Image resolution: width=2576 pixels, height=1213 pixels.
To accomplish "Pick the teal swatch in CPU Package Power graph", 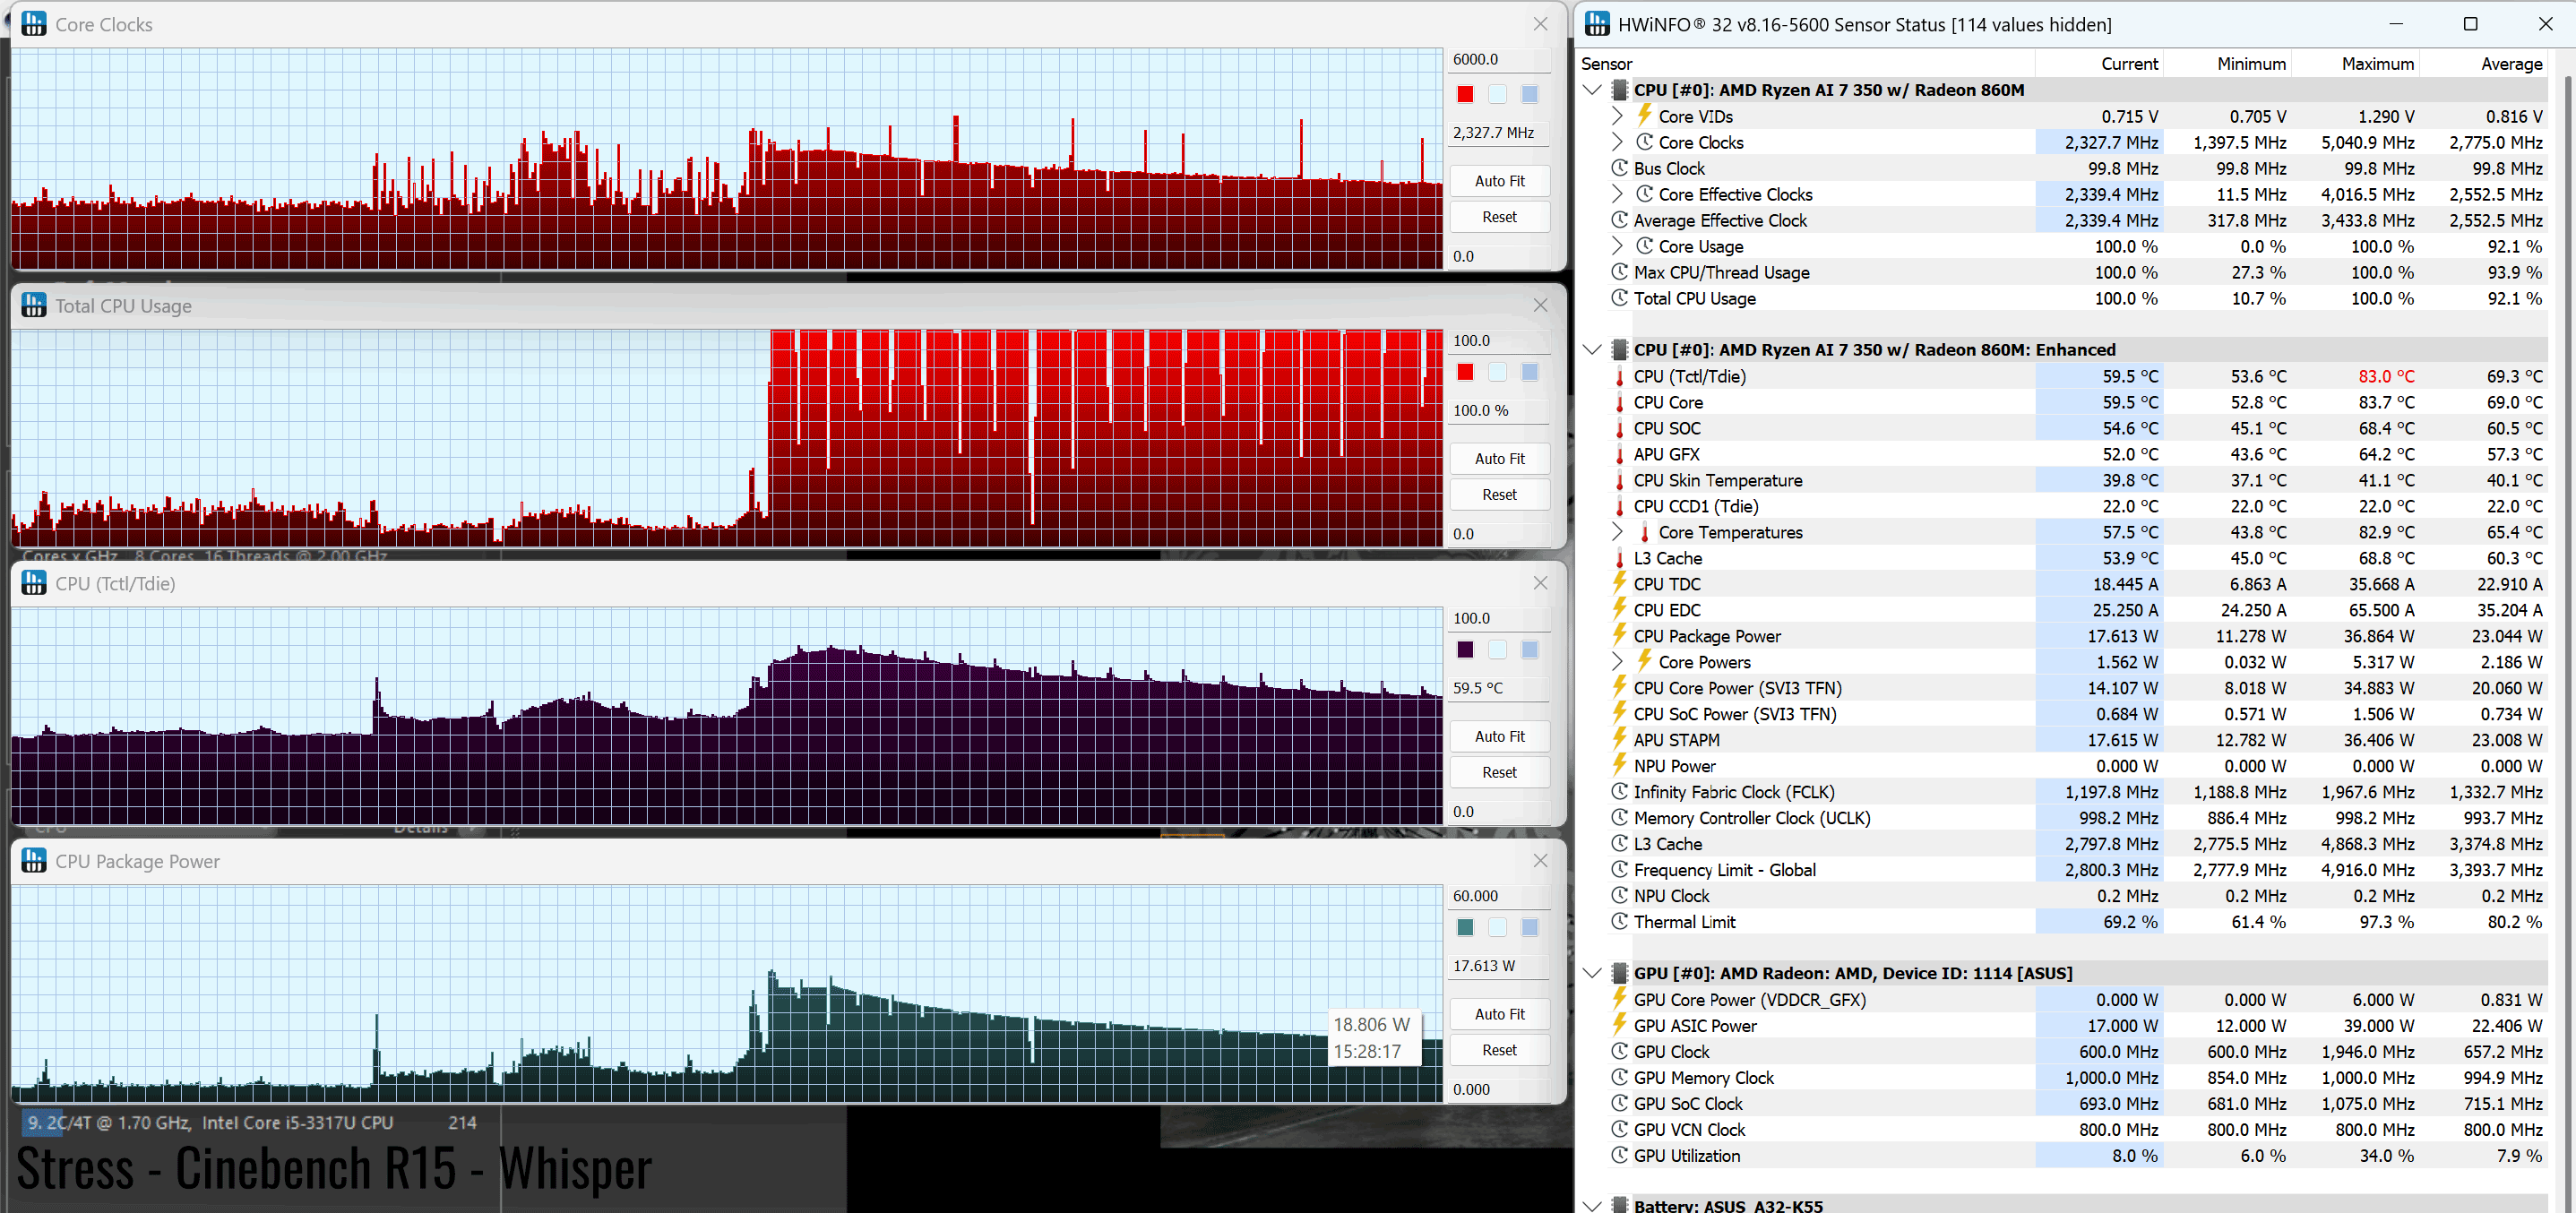I will coord(1465,928).
